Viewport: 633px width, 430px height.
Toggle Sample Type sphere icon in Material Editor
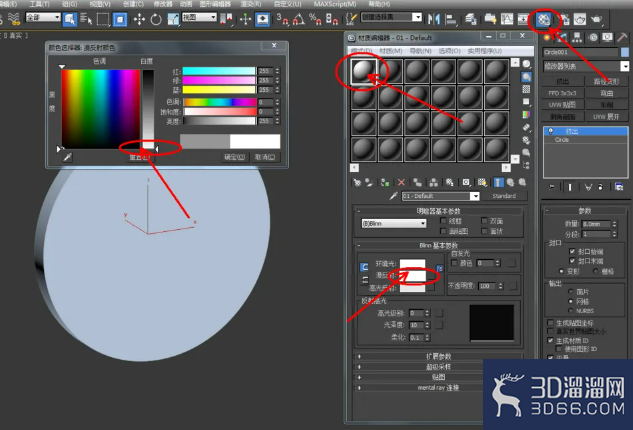pyautogui.click(x=526, y=64)
